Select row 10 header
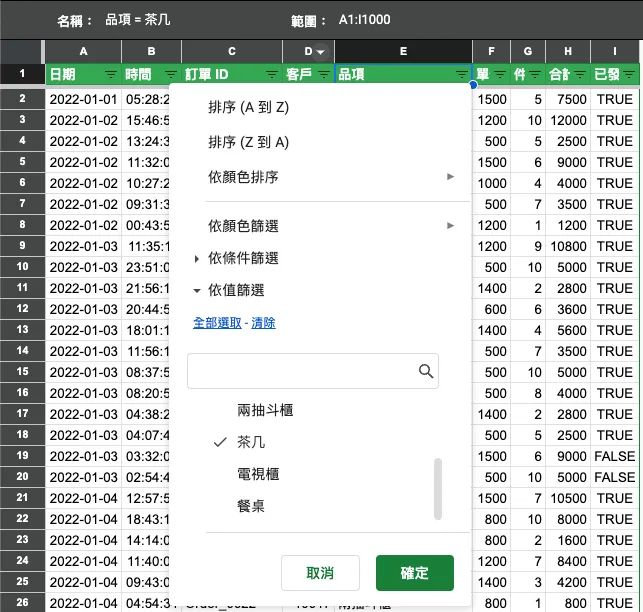The image size is (643, 612). coord(23,267)
